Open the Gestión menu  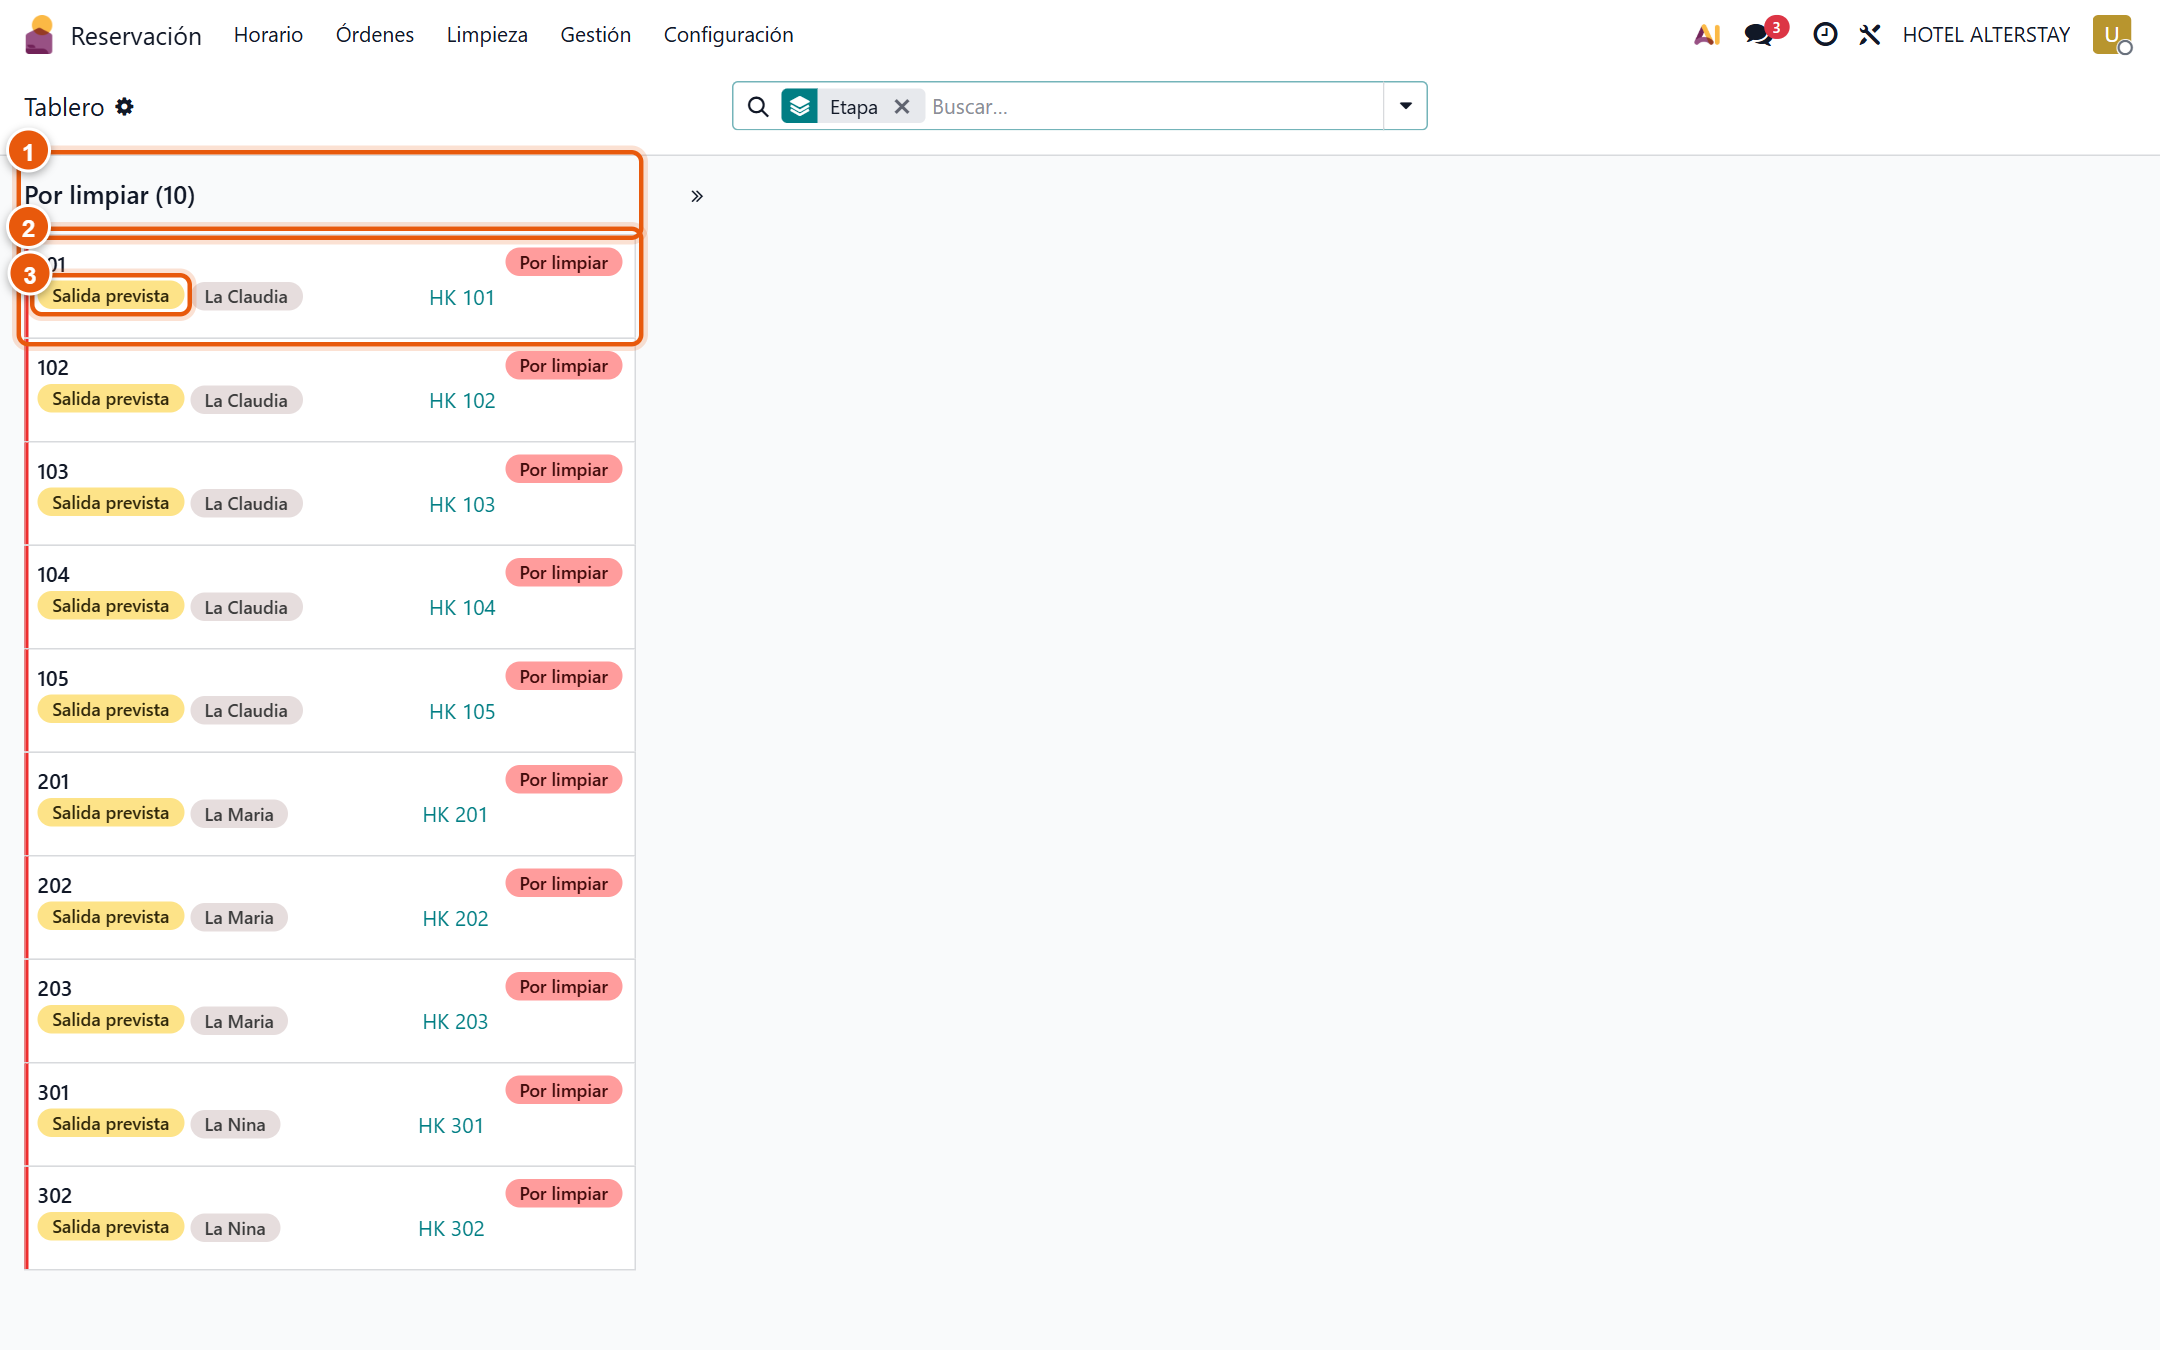point(595,35)
